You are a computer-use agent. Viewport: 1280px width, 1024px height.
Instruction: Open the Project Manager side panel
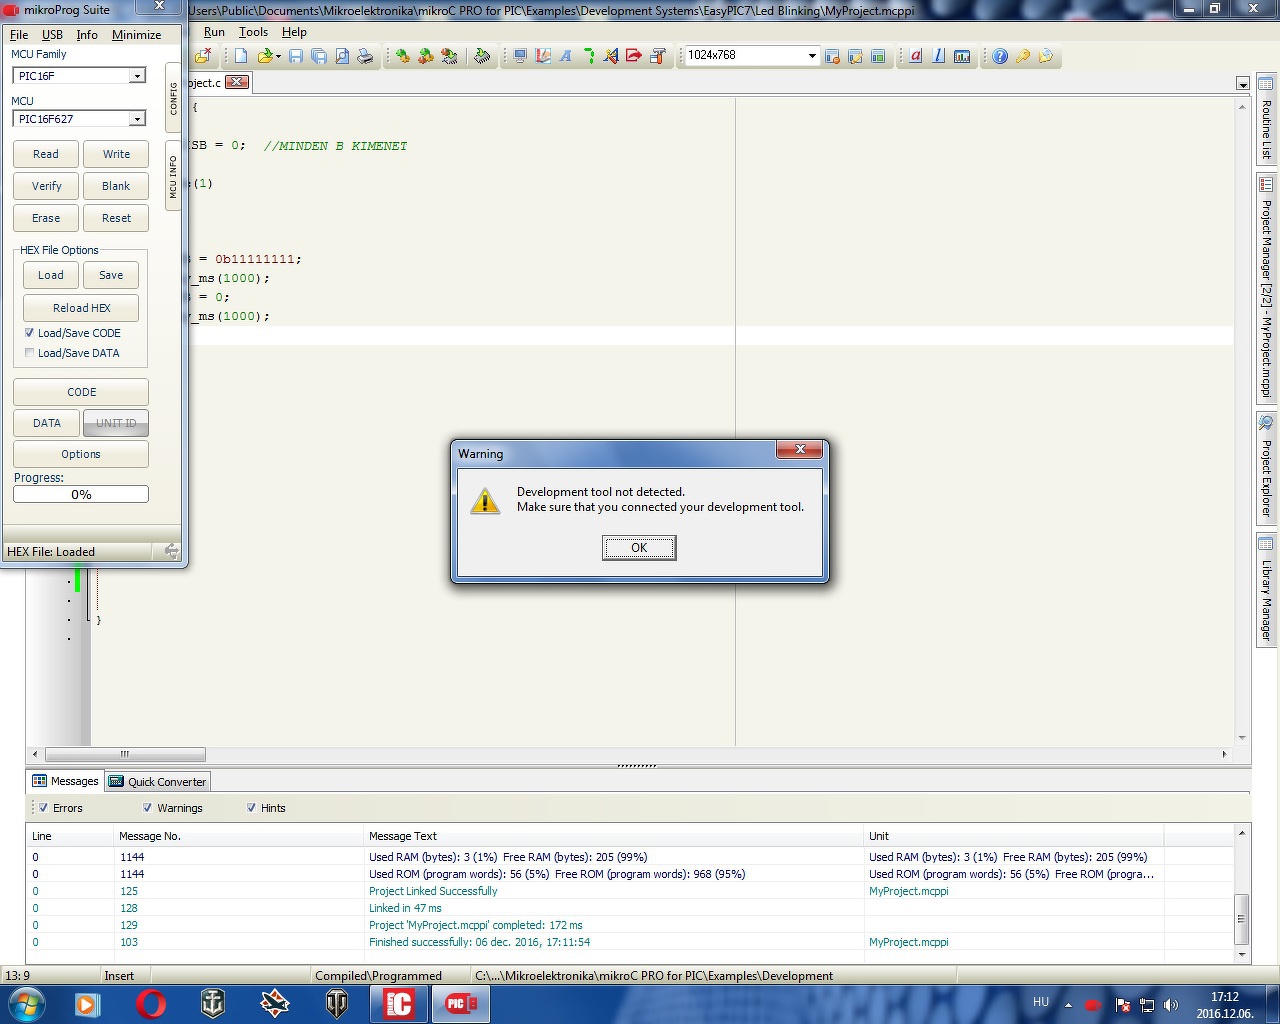[x=1266, y=287]
